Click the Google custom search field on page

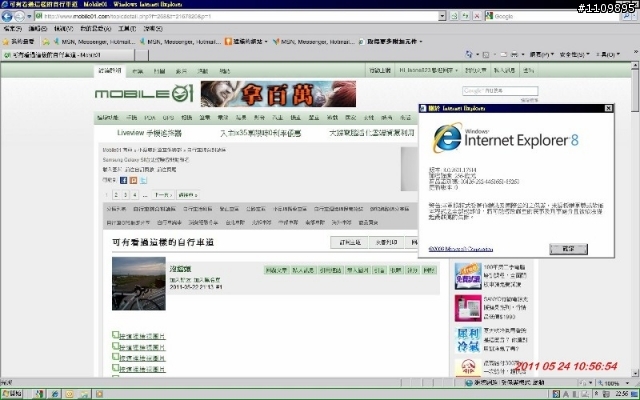[x=500, y=91]
